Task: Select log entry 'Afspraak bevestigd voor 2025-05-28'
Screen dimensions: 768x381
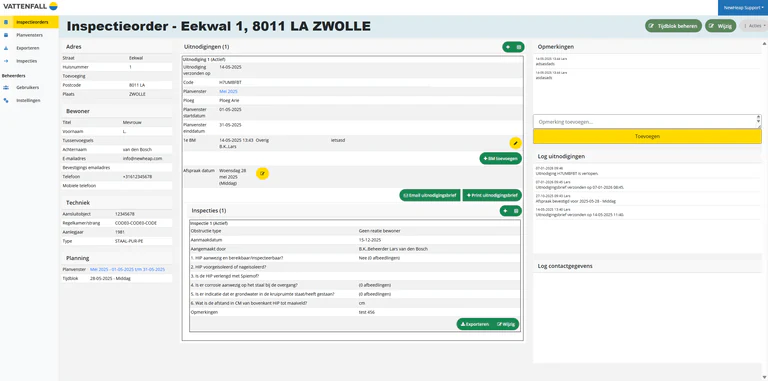Action: [x=576, y=201]
